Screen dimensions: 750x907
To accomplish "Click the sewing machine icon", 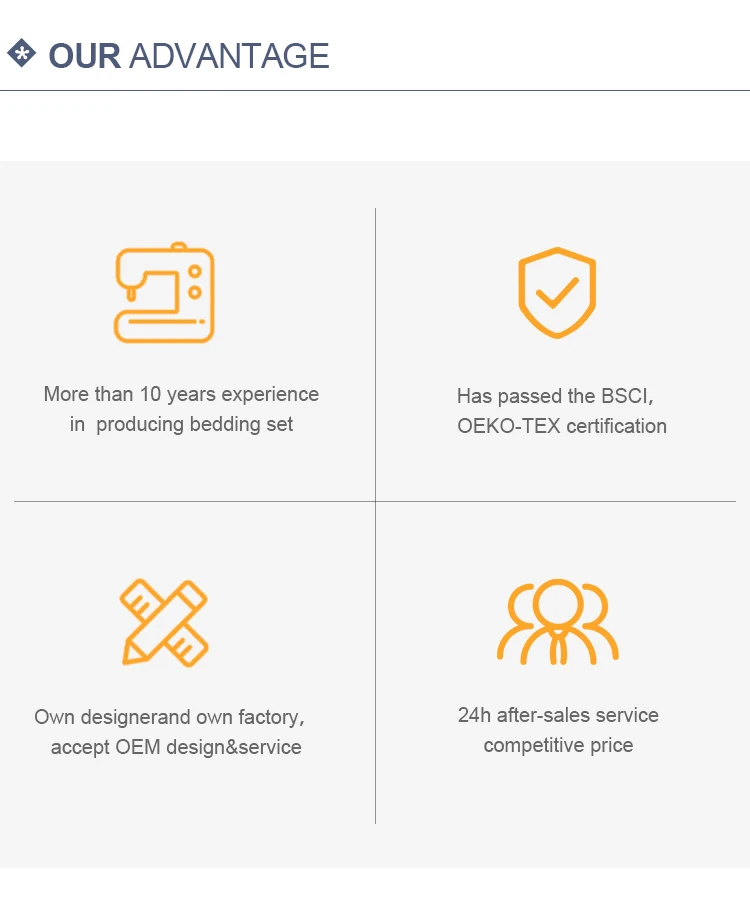I will [164, 294].
